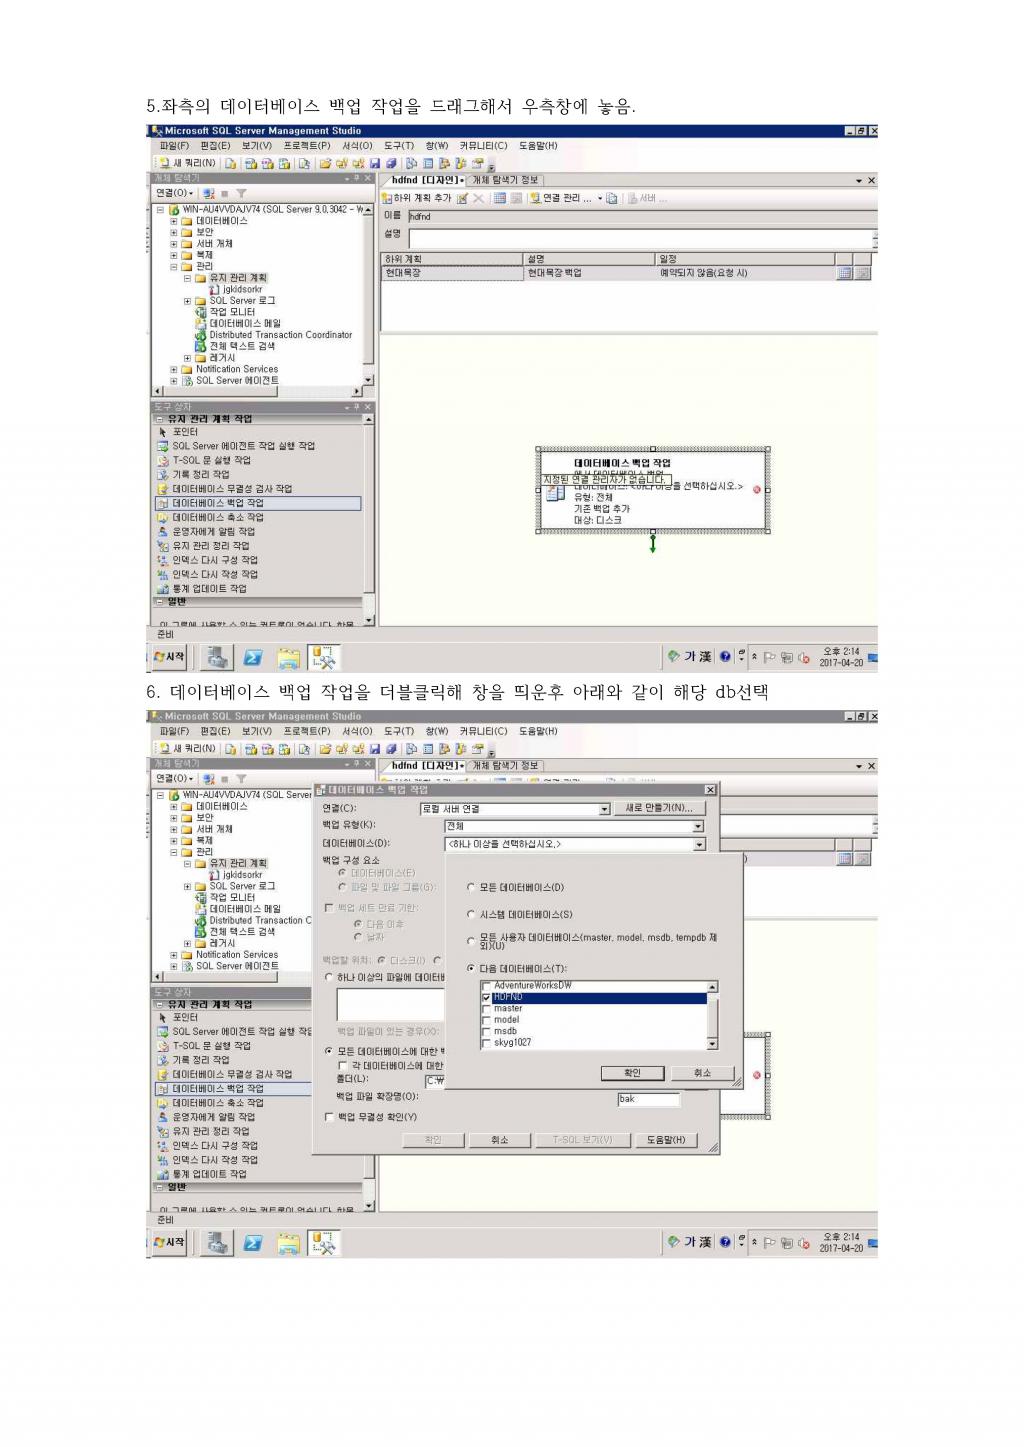Open the database selection dropdown in the backup task dialog

pyautogui.click(x=698, y=844)
